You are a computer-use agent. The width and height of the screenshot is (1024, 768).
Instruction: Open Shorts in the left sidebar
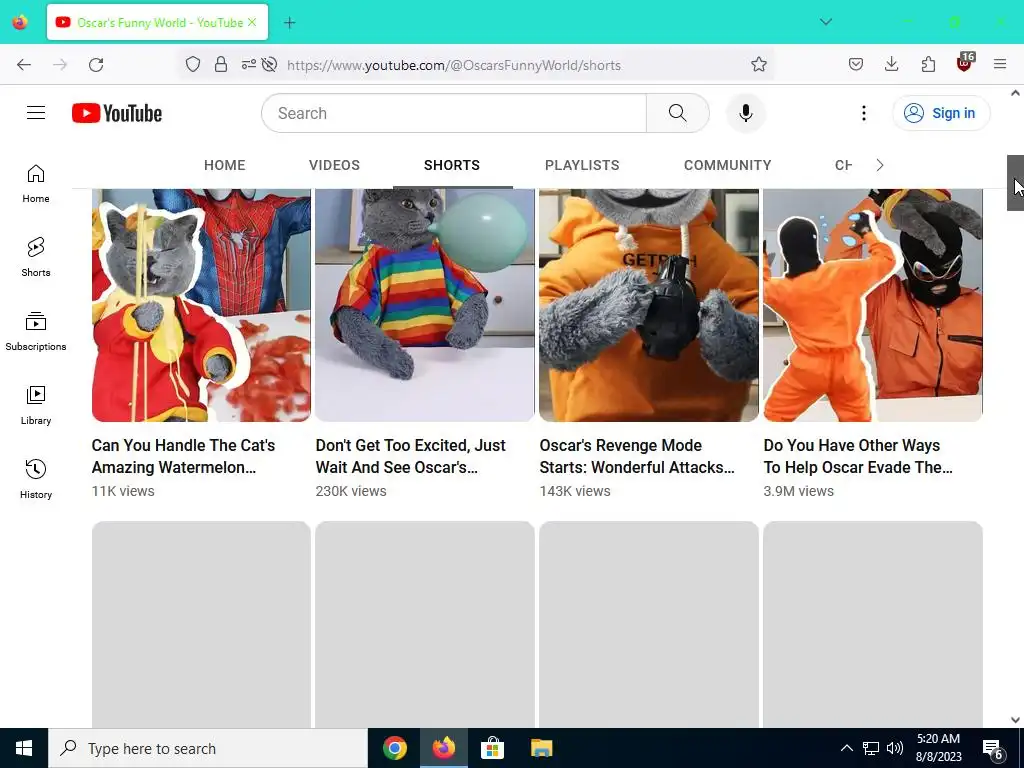tap(36, 257)
